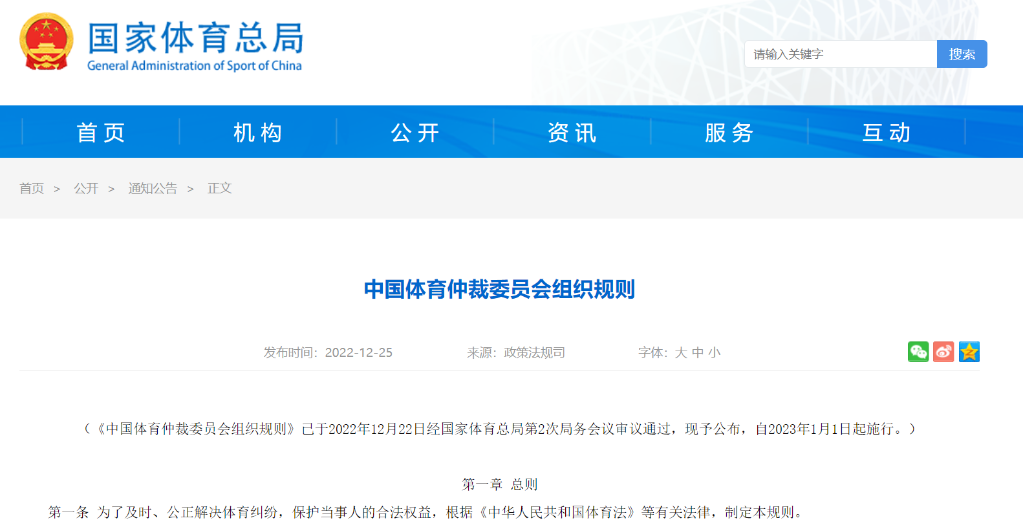Select the 公开 navigation tab
This screenshot has height=527, width=1023.
(x=415, y=132)
